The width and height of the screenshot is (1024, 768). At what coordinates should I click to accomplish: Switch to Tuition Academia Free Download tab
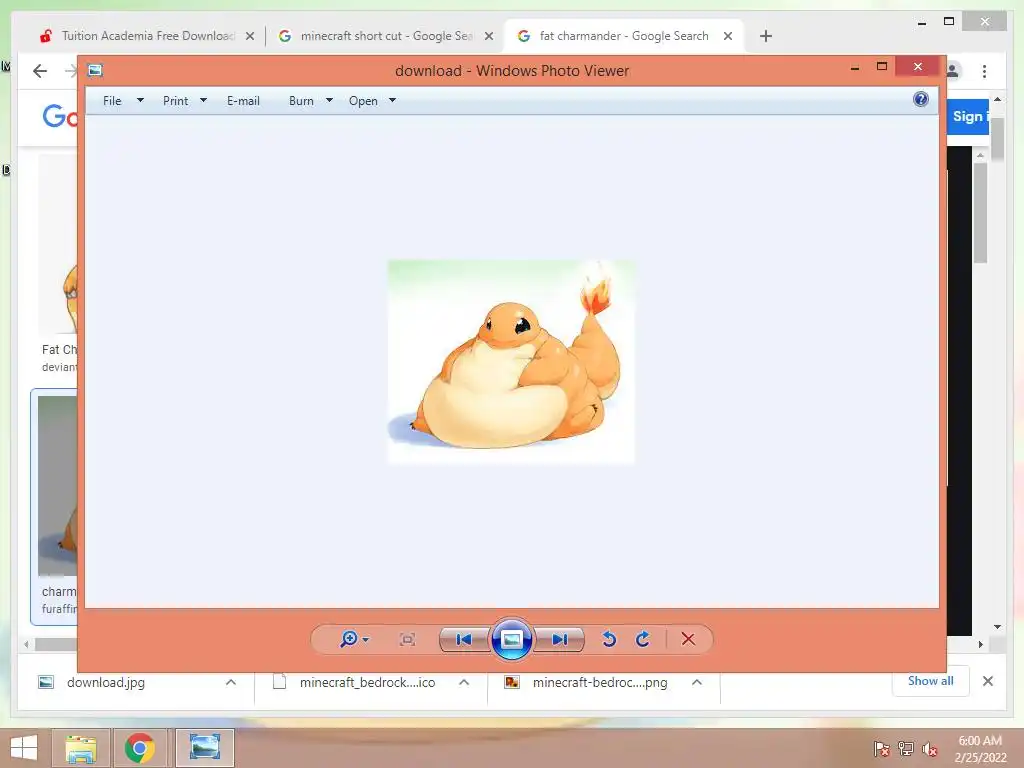click(x=148, y=36)
